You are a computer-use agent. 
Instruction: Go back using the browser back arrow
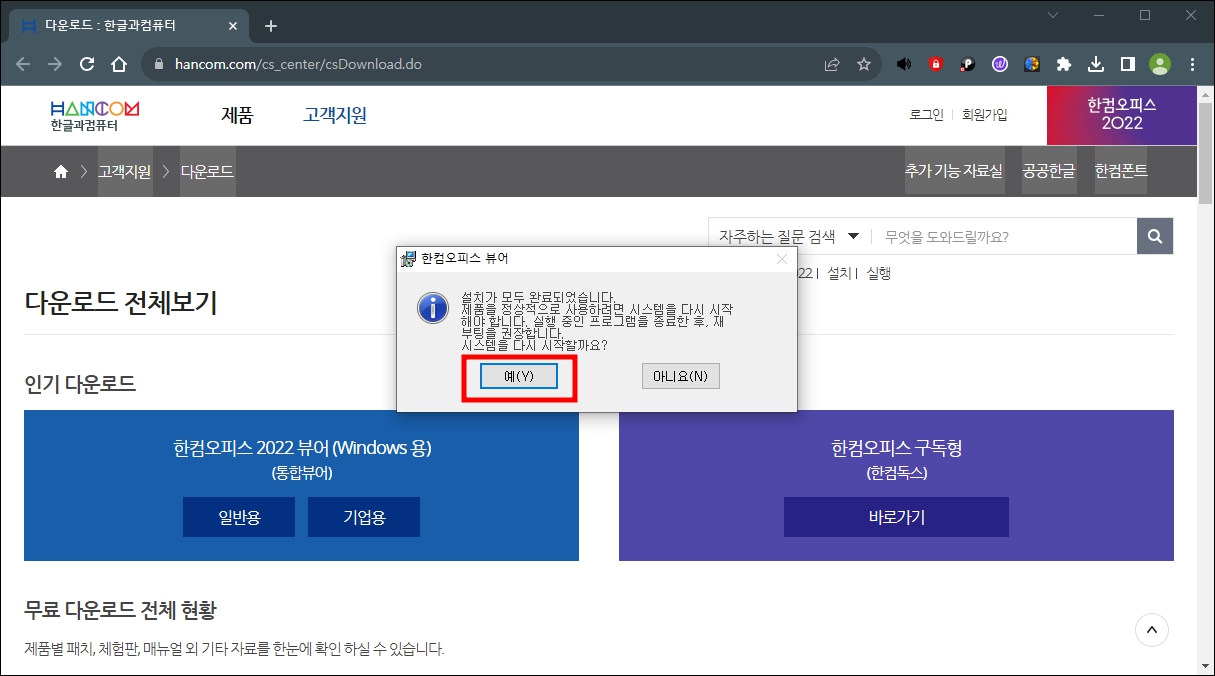23,64
